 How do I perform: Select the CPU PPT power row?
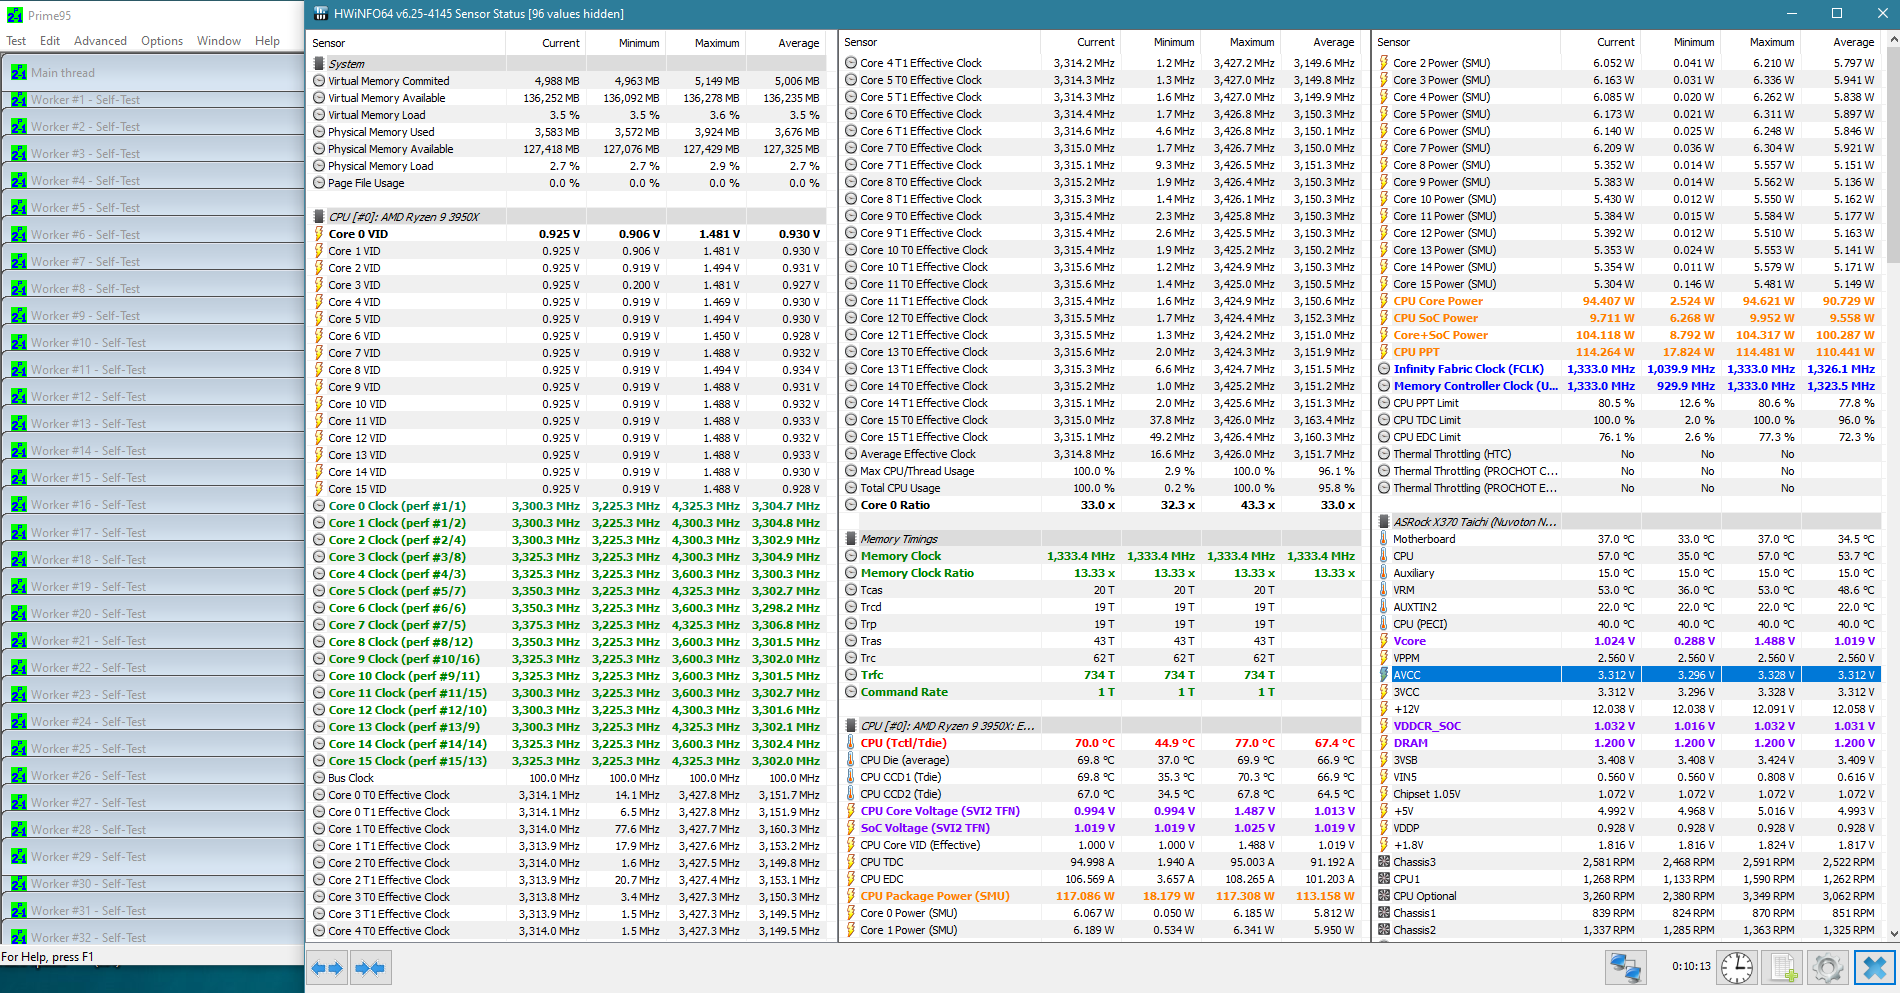coord(1627,352)
